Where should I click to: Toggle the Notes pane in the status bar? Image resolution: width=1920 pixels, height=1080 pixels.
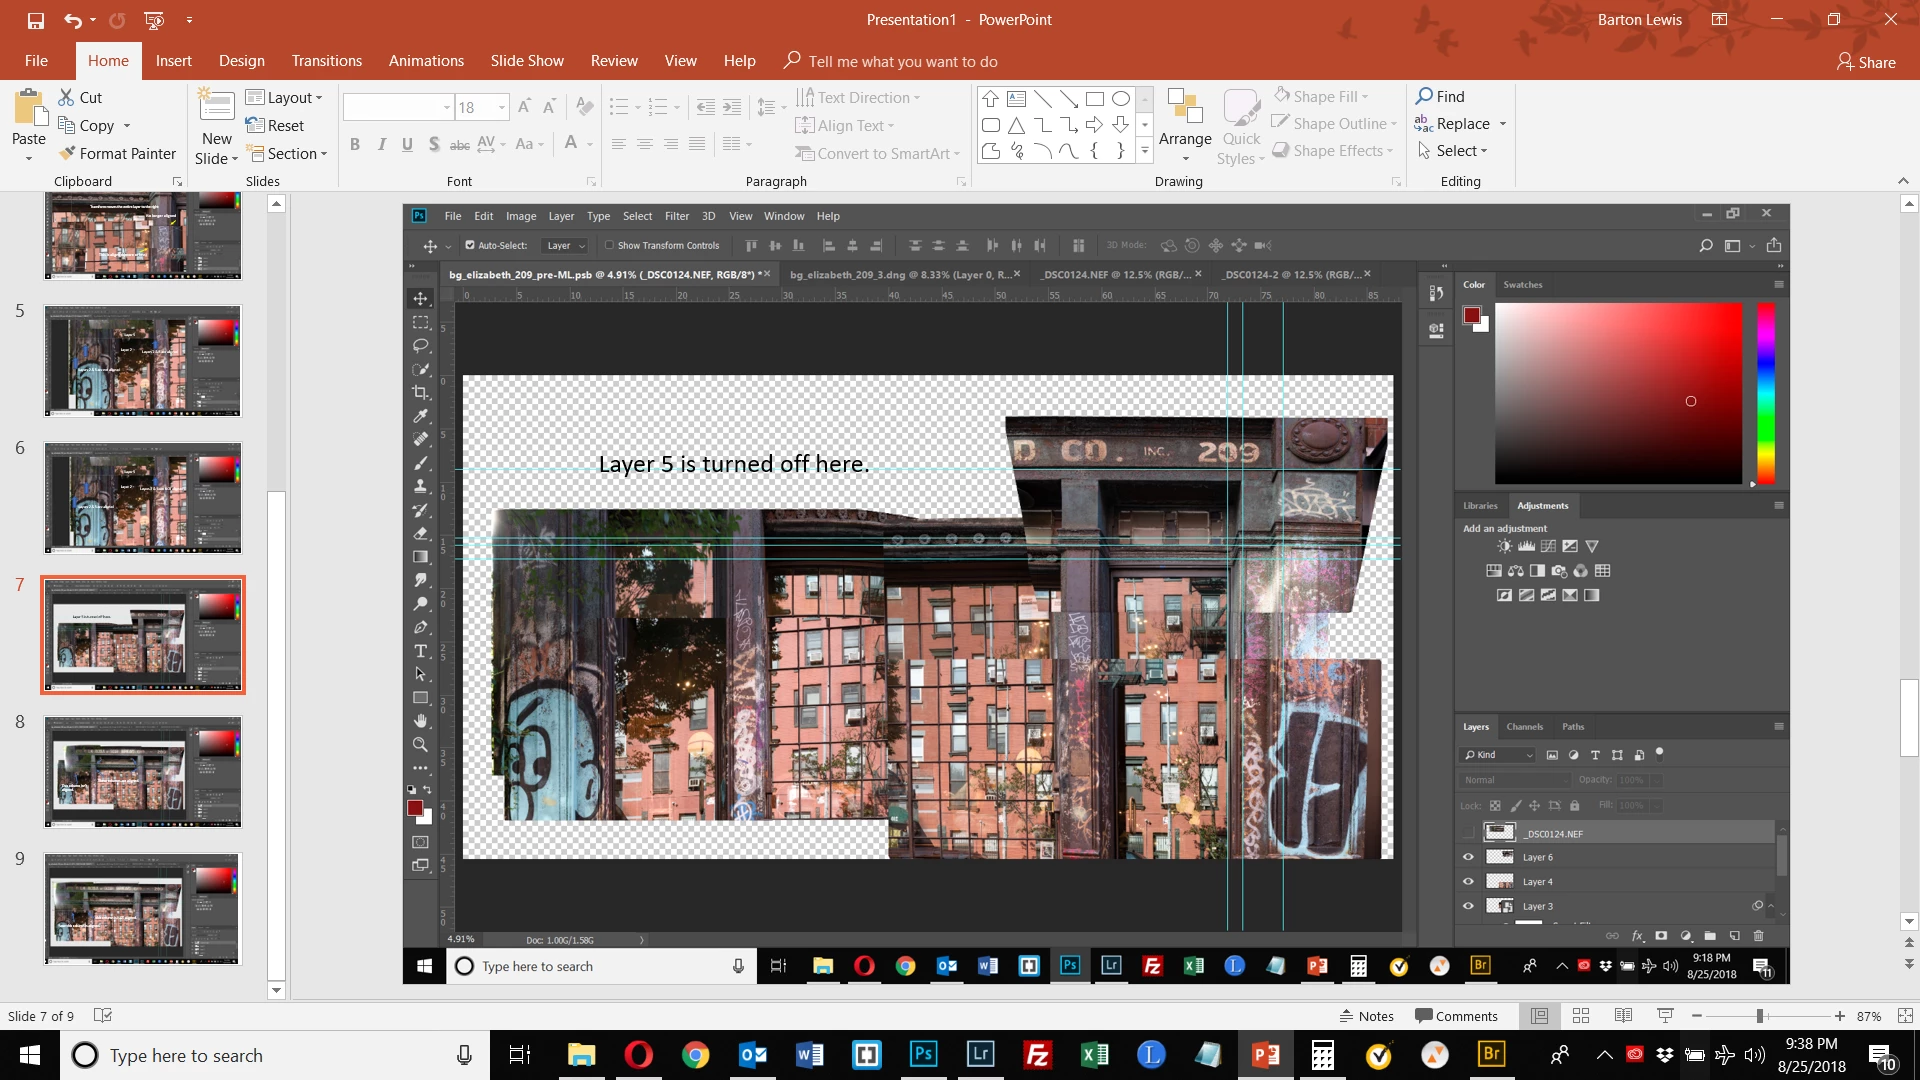coord(1366,1016)
